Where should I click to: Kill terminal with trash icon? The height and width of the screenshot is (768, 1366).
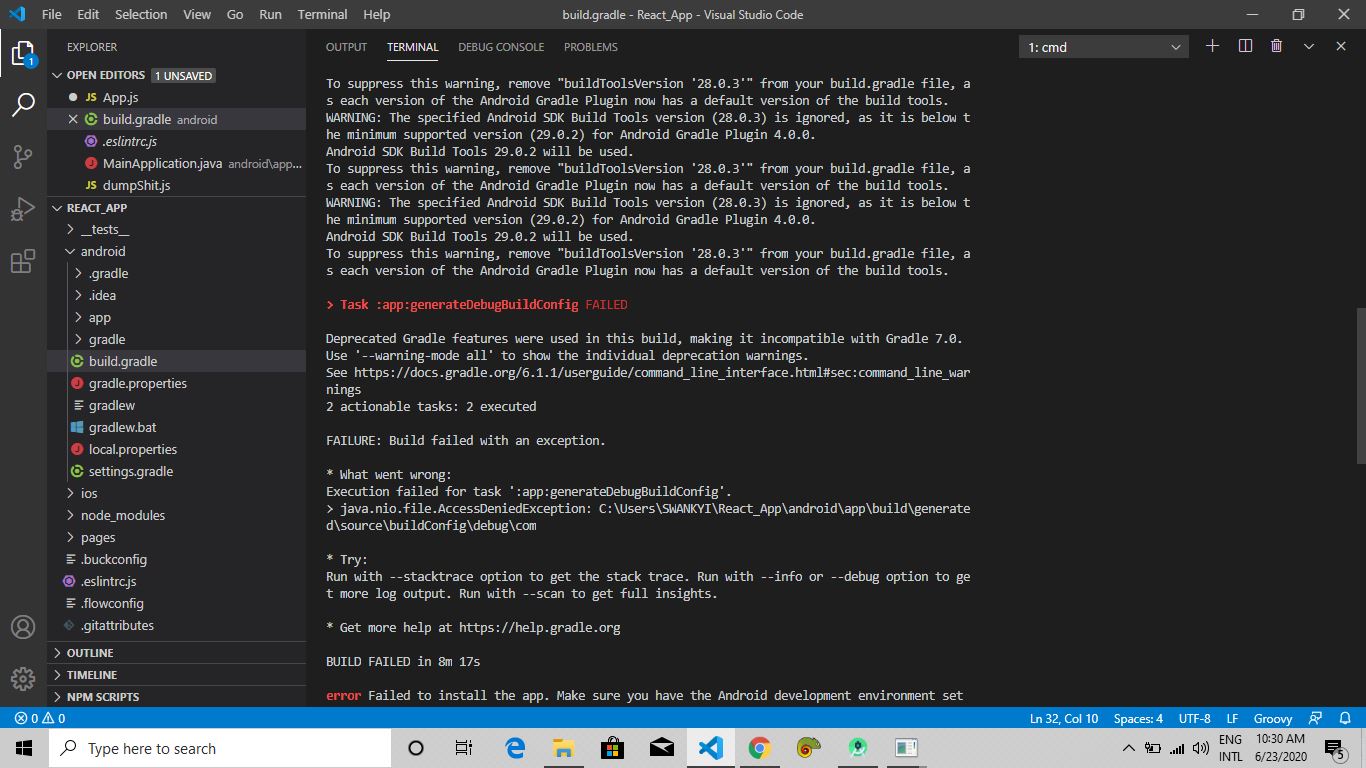click(1277, 46)
